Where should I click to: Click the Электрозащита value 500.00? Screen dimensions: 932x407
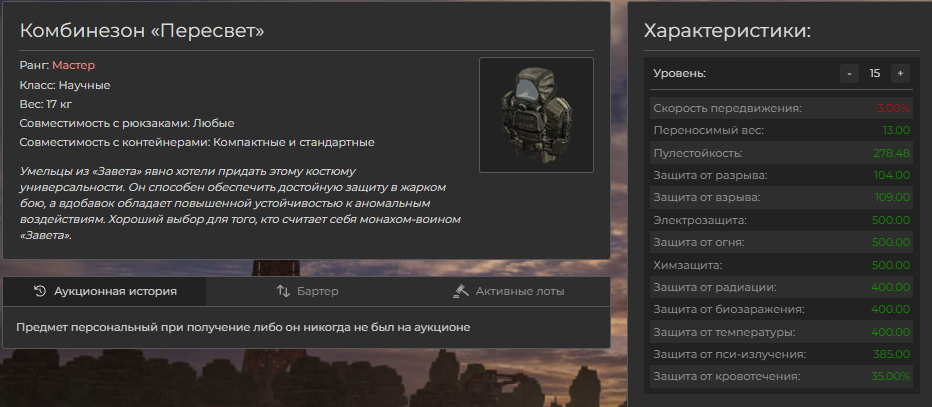pyautogui.click(x=890, y=220)
